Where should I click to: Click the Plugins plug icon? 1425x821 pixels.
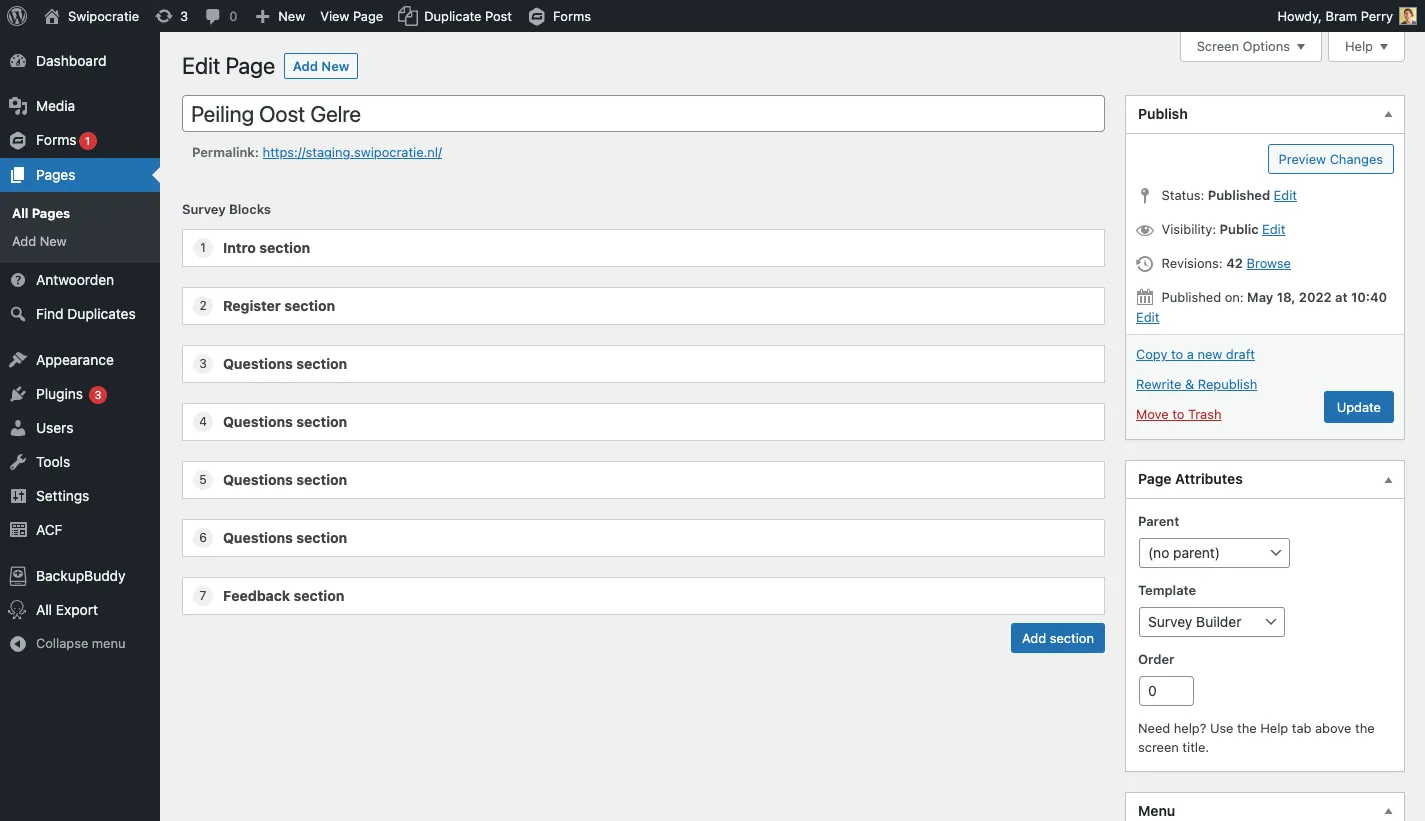17,394
